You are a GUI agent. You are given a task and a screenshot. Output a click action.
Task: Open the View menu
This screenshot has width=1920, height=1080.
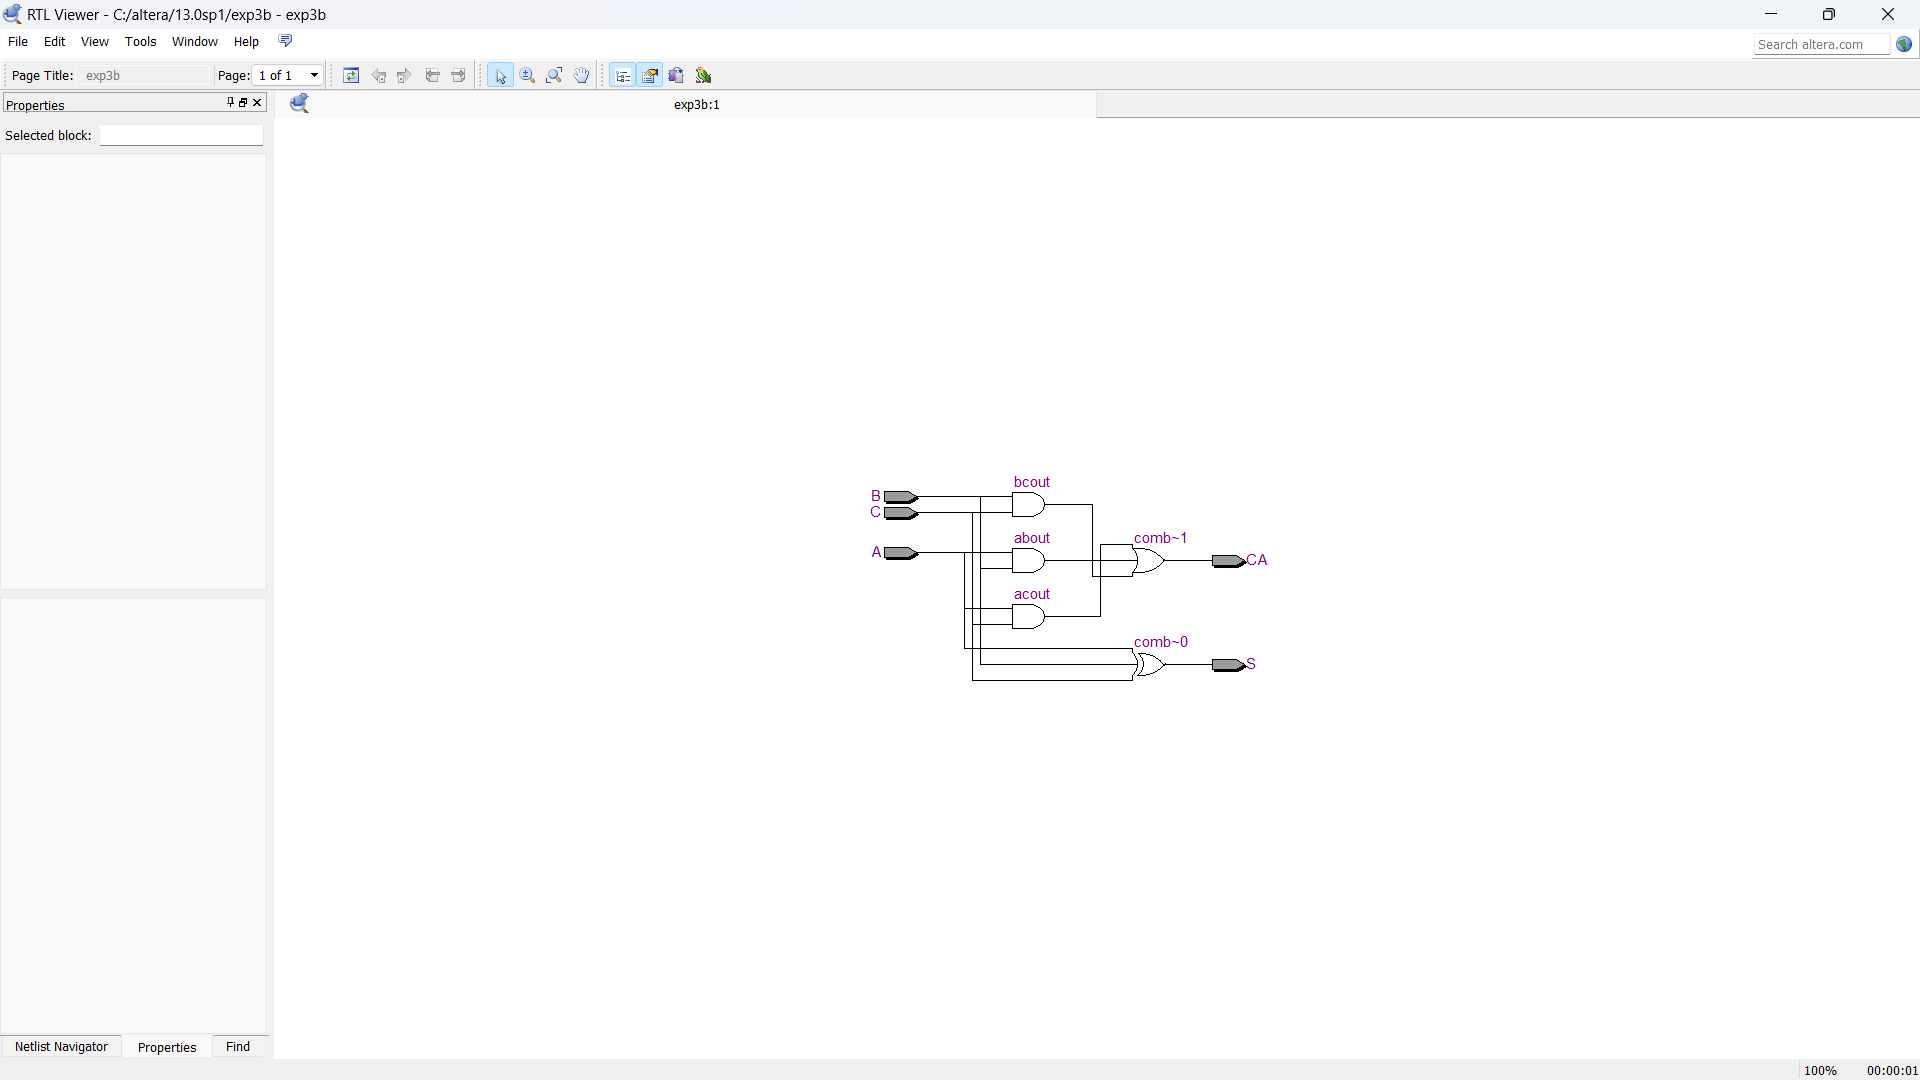point(94,42)
